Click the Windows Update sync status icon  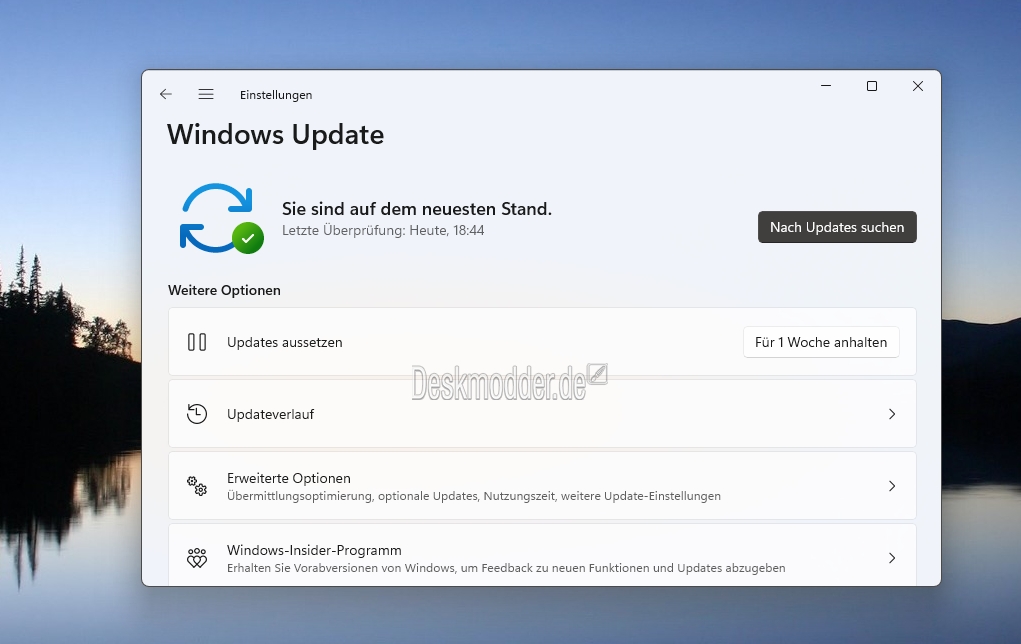pos(221,219)
